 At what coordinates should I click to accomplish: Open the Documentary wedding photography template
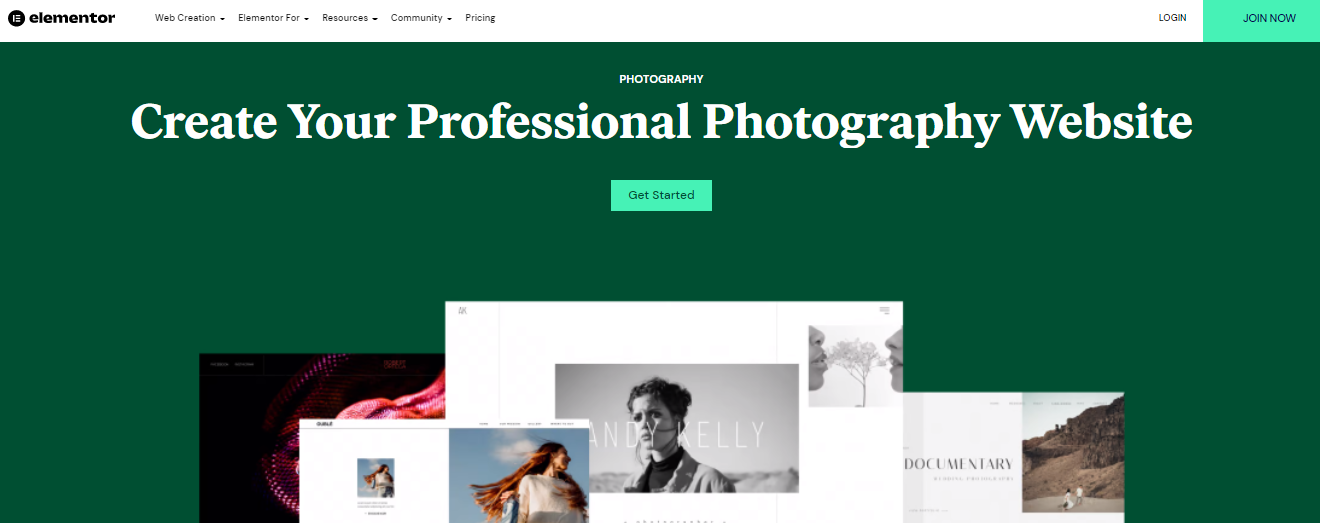(1013, 457)
